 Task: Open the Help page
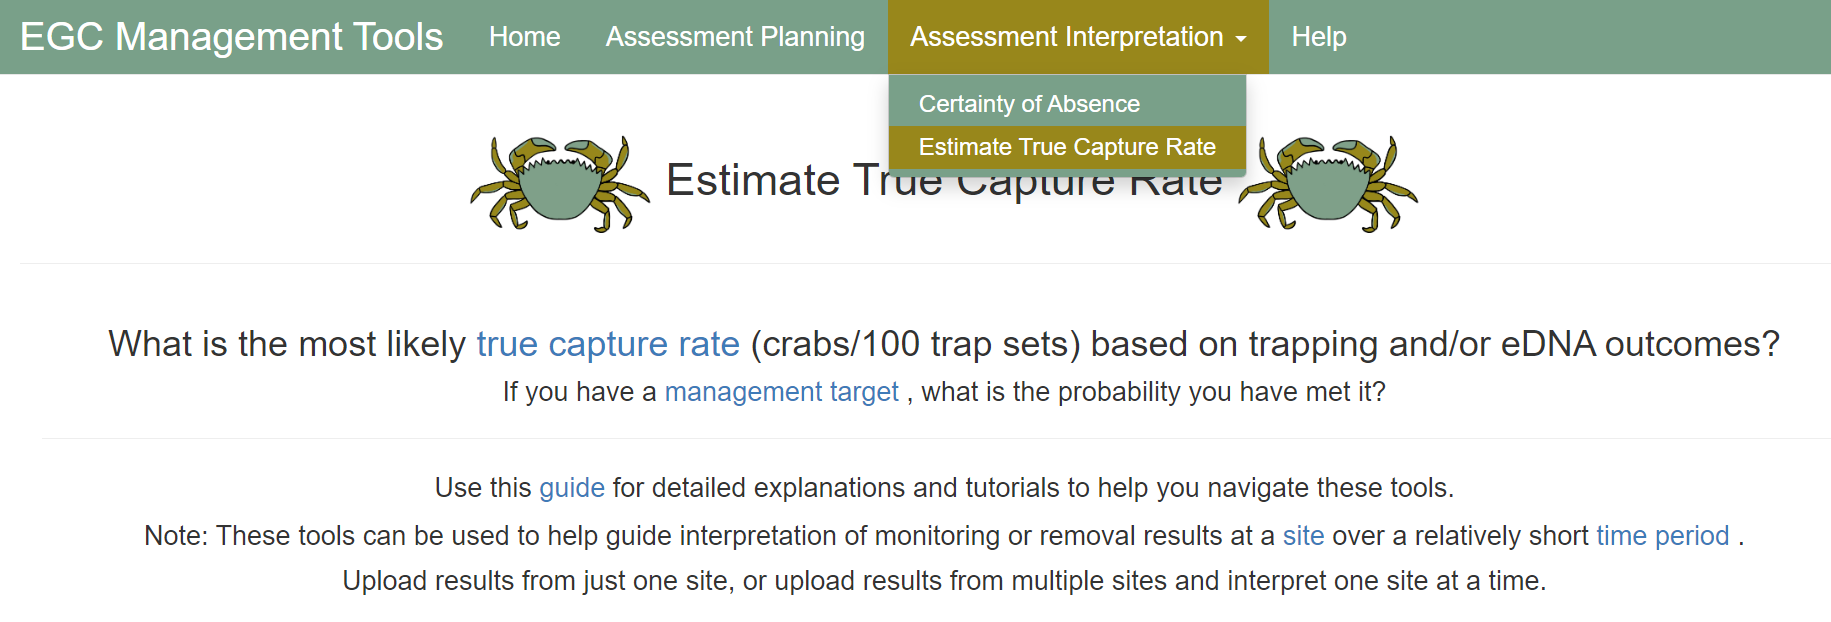coord(1318,37)
